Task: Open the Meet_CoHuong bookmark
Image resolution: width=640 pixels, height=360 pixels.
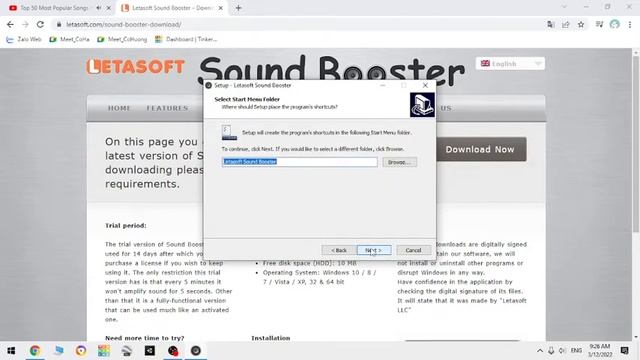Action: pos(122,39)
